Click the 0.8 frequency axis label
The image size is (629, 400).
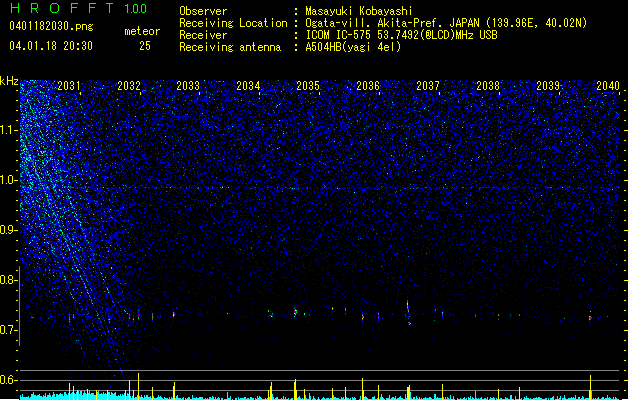(x=9, y=280)
